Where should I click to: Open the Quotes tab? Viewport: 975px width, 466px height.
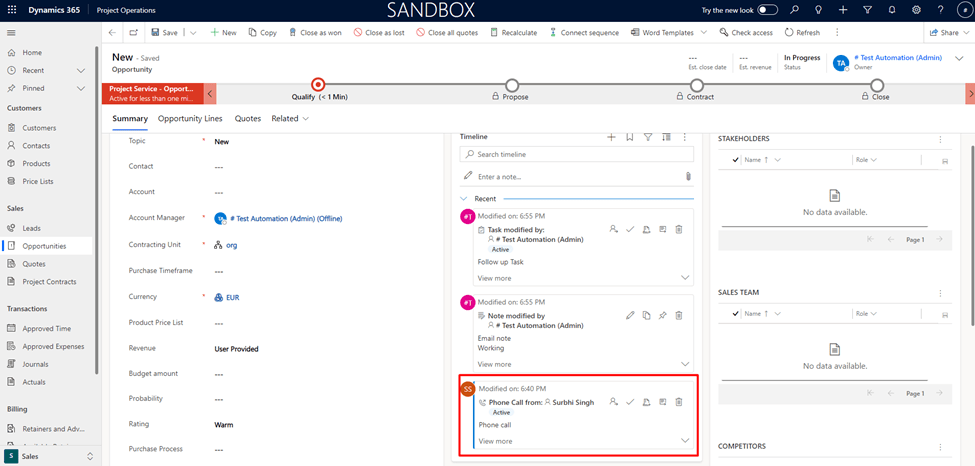tap(247, 119)
